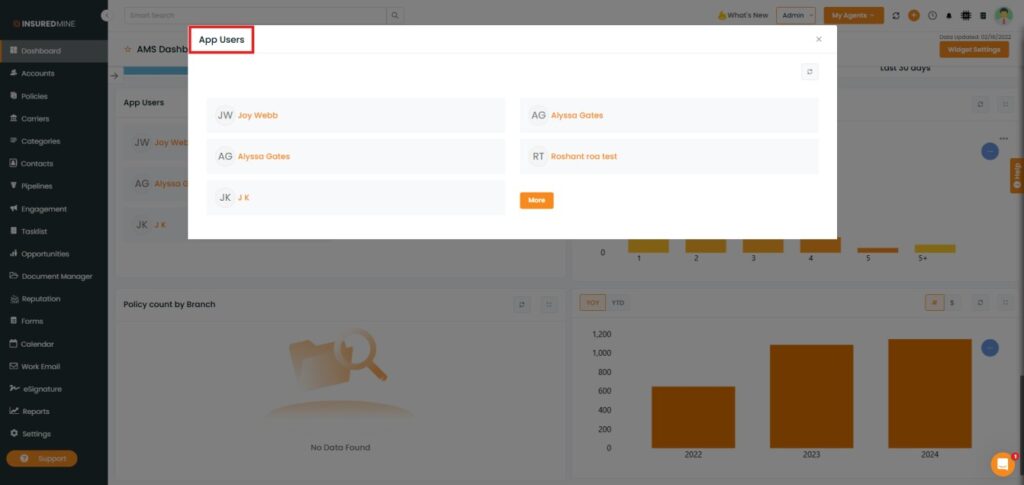Open Document Manager from sidebar
1024x485 pixels.
[56, 276]
